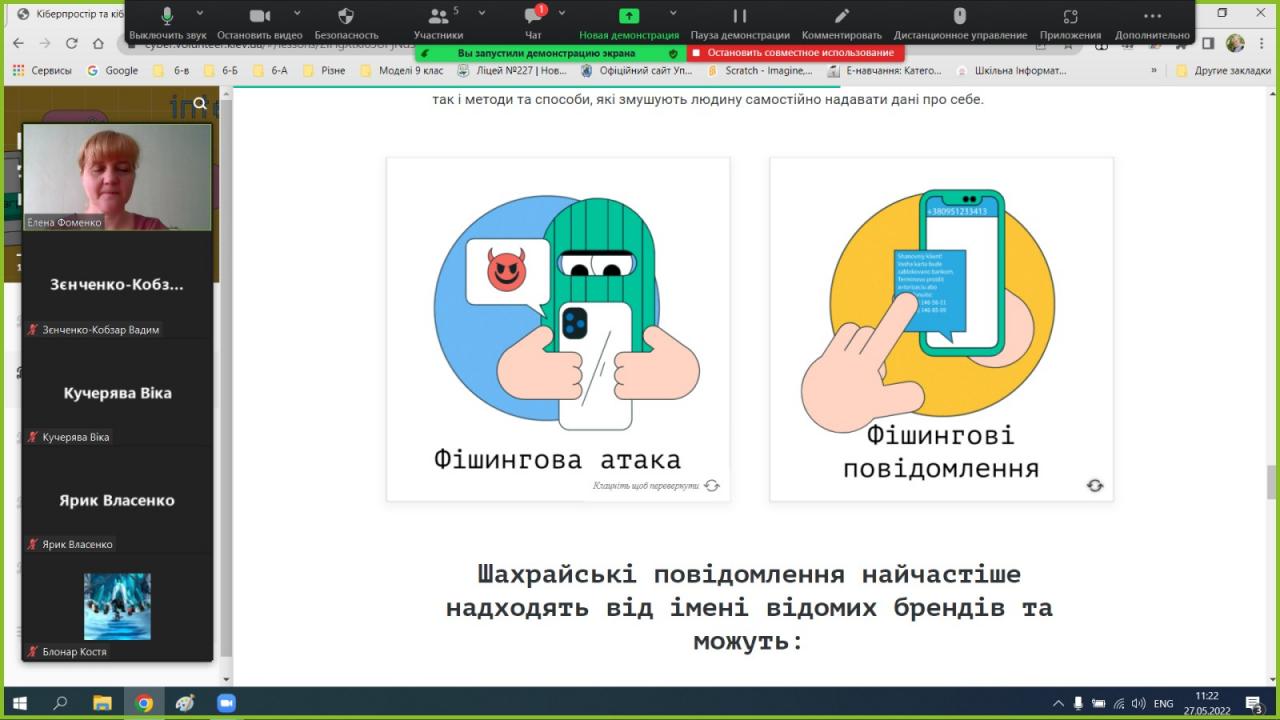
Task: Open Apps in the Zoom toolbar
Action: click(x=1070, y=17)
